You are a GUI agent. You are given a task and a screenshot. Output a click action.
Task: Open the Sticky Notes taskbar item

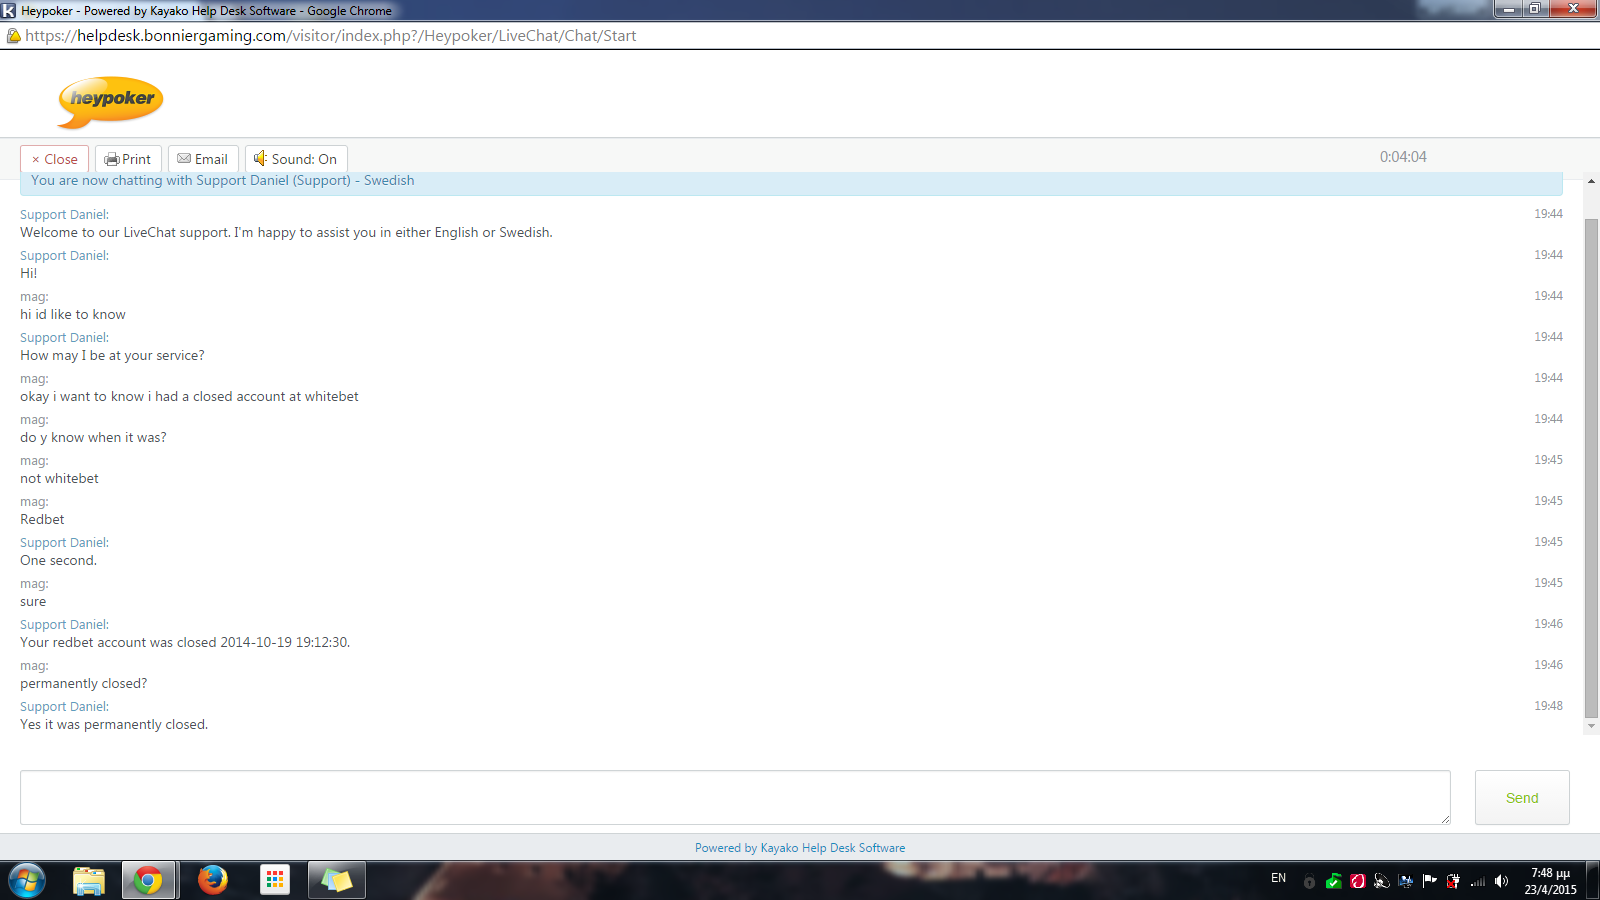pyautogui.click(x=337, y=880)
